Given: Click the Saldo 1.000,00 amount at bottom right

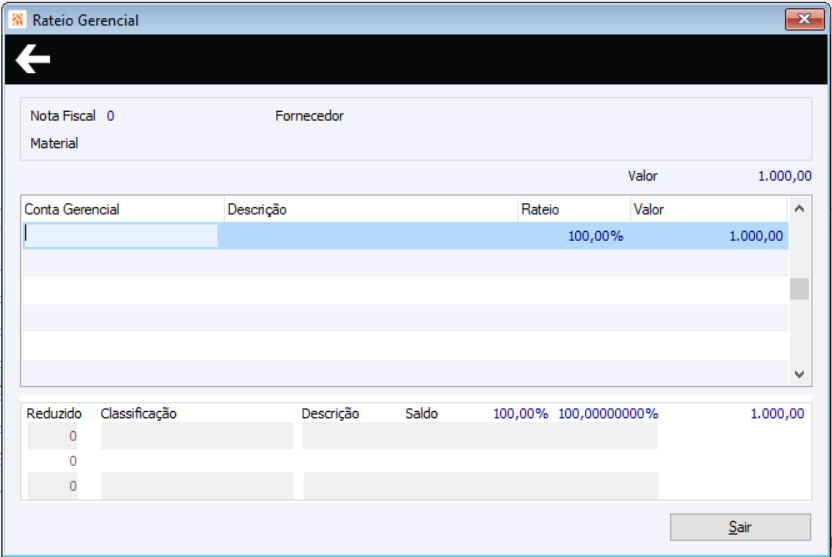Looking at the screenshot, I should pos(777,414).
